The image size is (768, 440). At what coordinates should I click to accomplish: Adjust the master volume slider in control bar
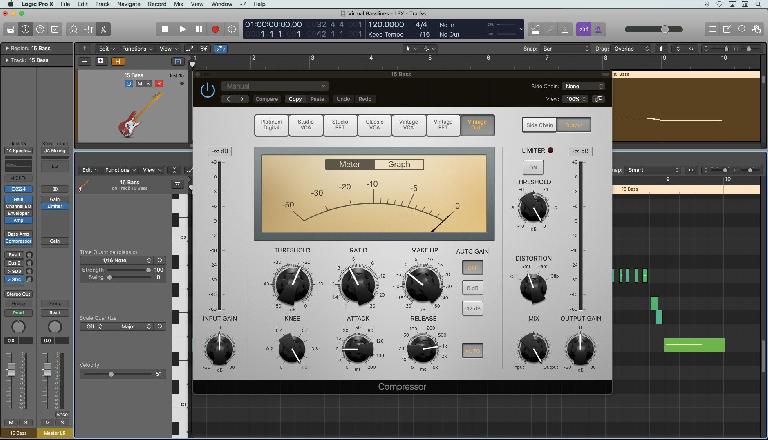click(x=653, y=29)
